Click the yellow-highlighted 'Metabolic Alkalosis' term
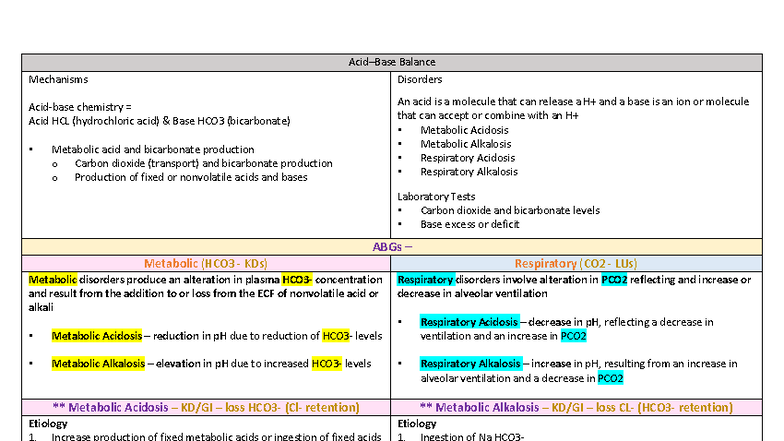 [98, 364]
